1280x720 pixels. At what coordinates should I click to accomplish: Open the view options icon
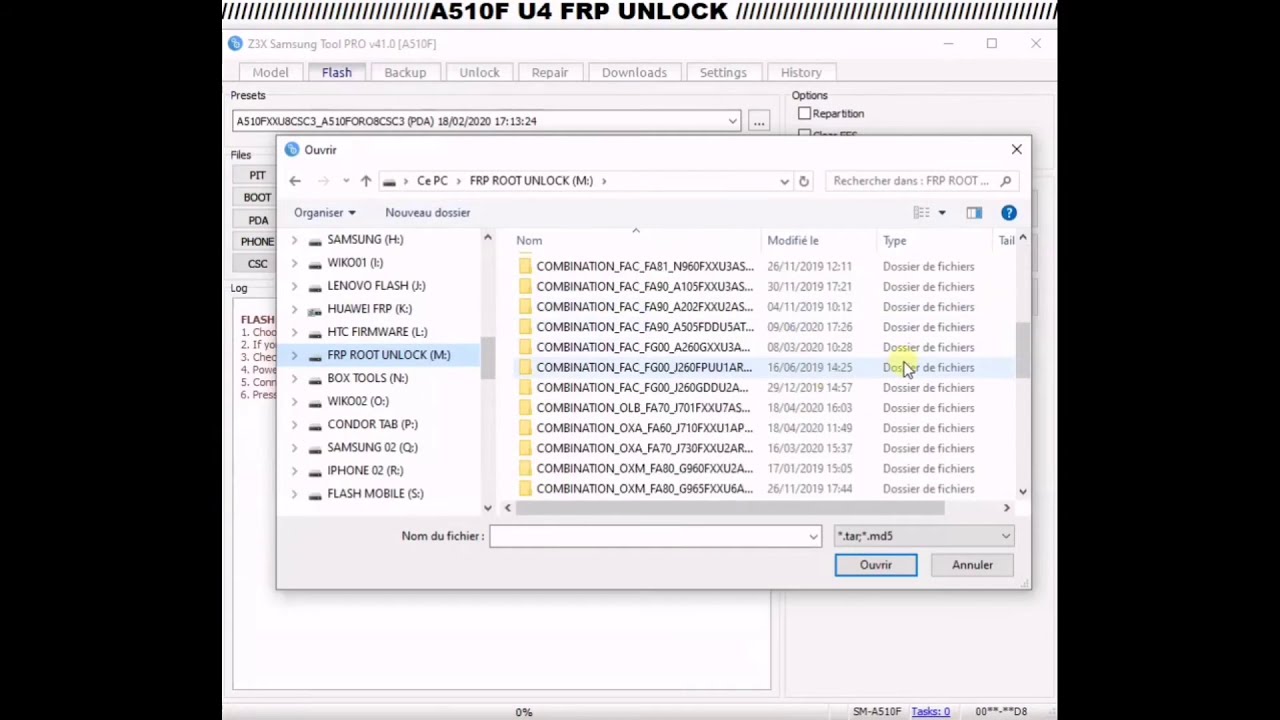click(921, 212)
